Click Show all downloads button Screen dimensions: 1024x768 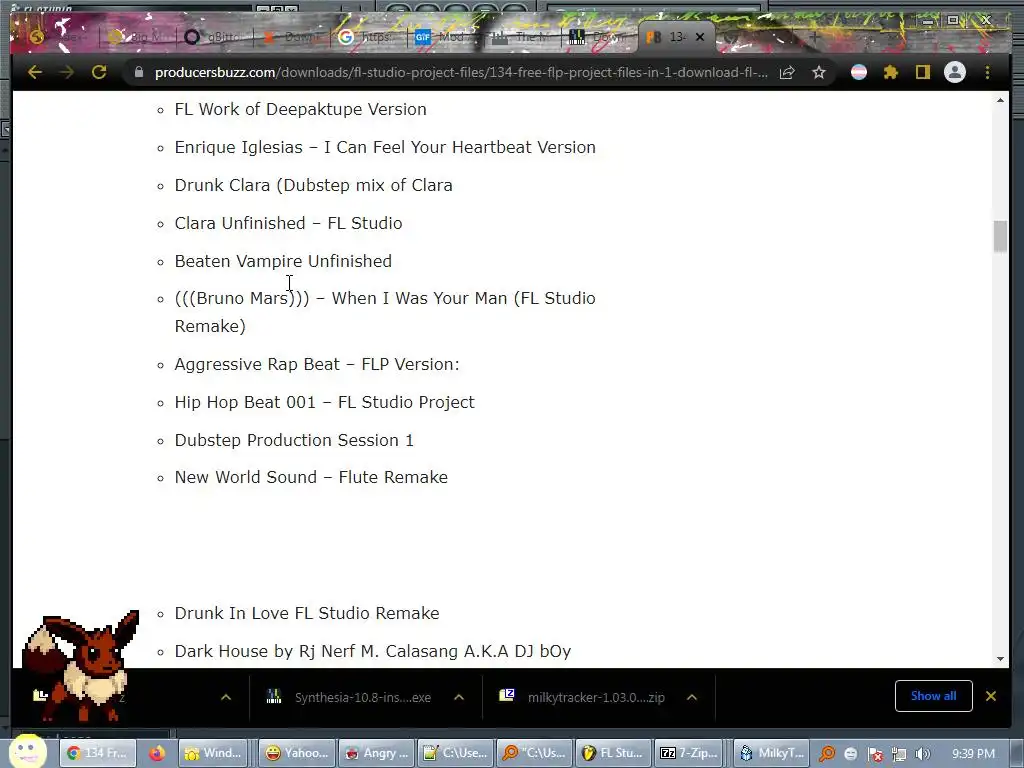[933, 696]
